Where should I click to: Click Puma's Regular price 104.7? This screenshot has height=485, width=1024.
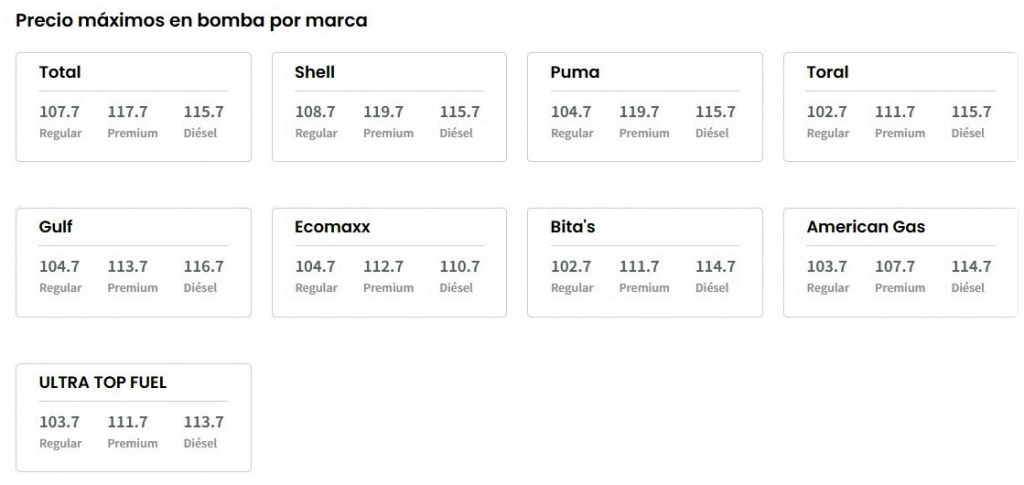(571, 112)
